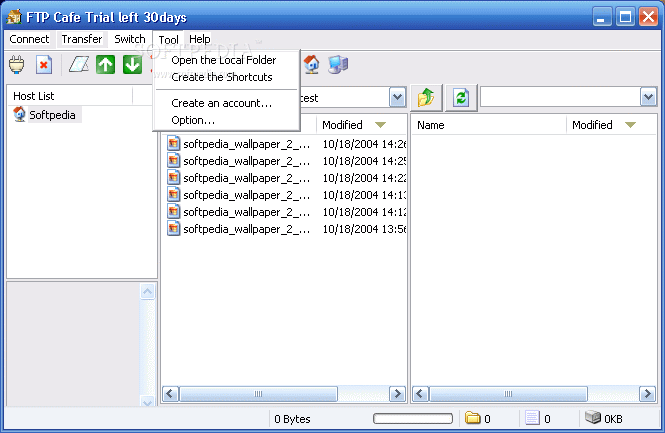Screen dimensions: 665x433
Task: Click the connect plug icon in toolbar
Action: pyautogui.click(x=17, y=65)
